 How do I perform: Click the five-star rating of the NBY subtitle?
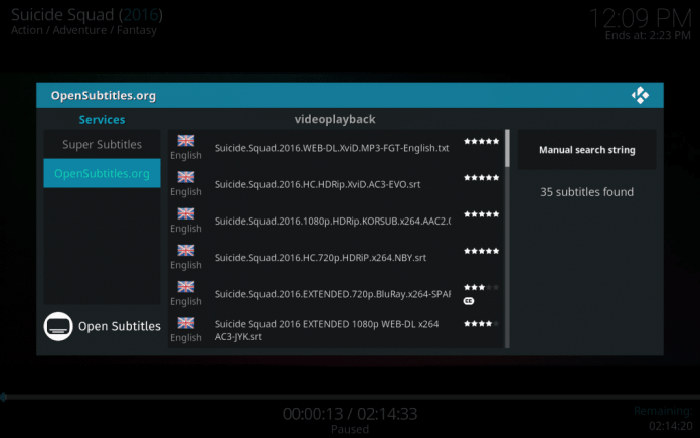[x=481, y=251]
